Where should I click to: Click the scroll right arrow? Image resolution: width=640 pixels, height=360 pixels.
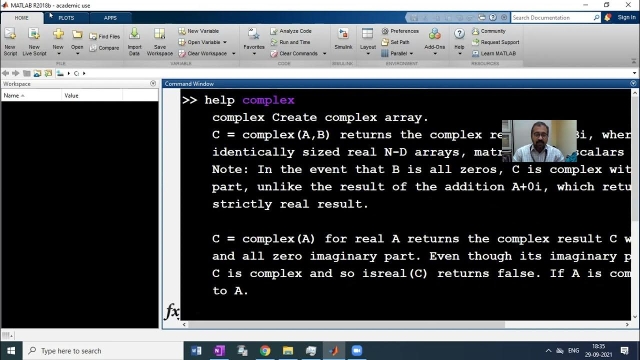click(627, 324)
